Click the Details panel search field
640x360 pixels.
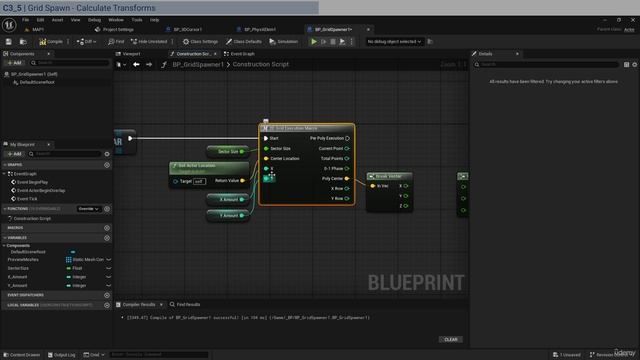[x=546, y=64]
